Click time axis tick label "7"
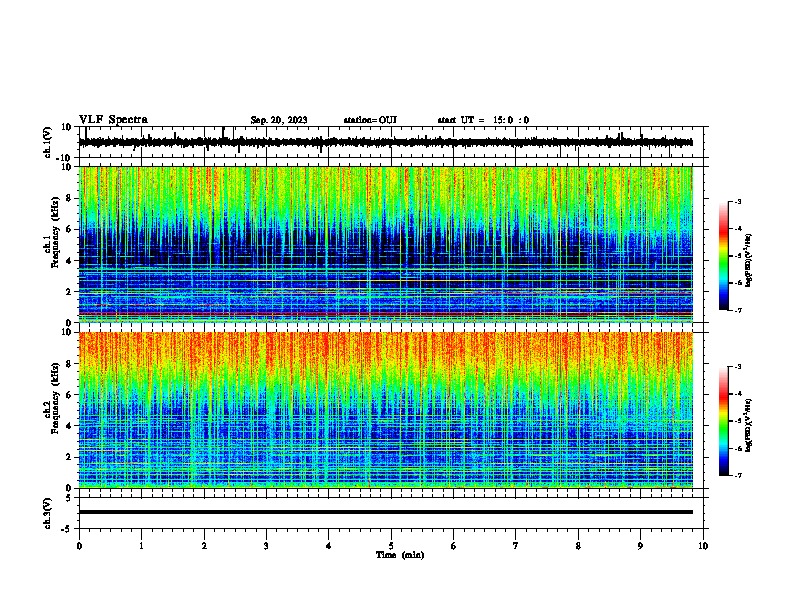792x612 pixels. pos(516,546)
